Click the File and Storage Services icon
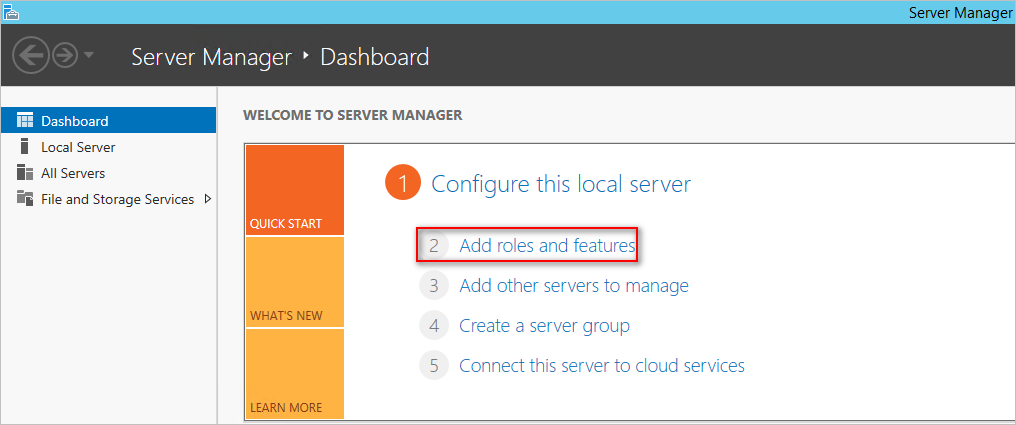This screenshot has height=425, width=1016. tap(25, 199)
